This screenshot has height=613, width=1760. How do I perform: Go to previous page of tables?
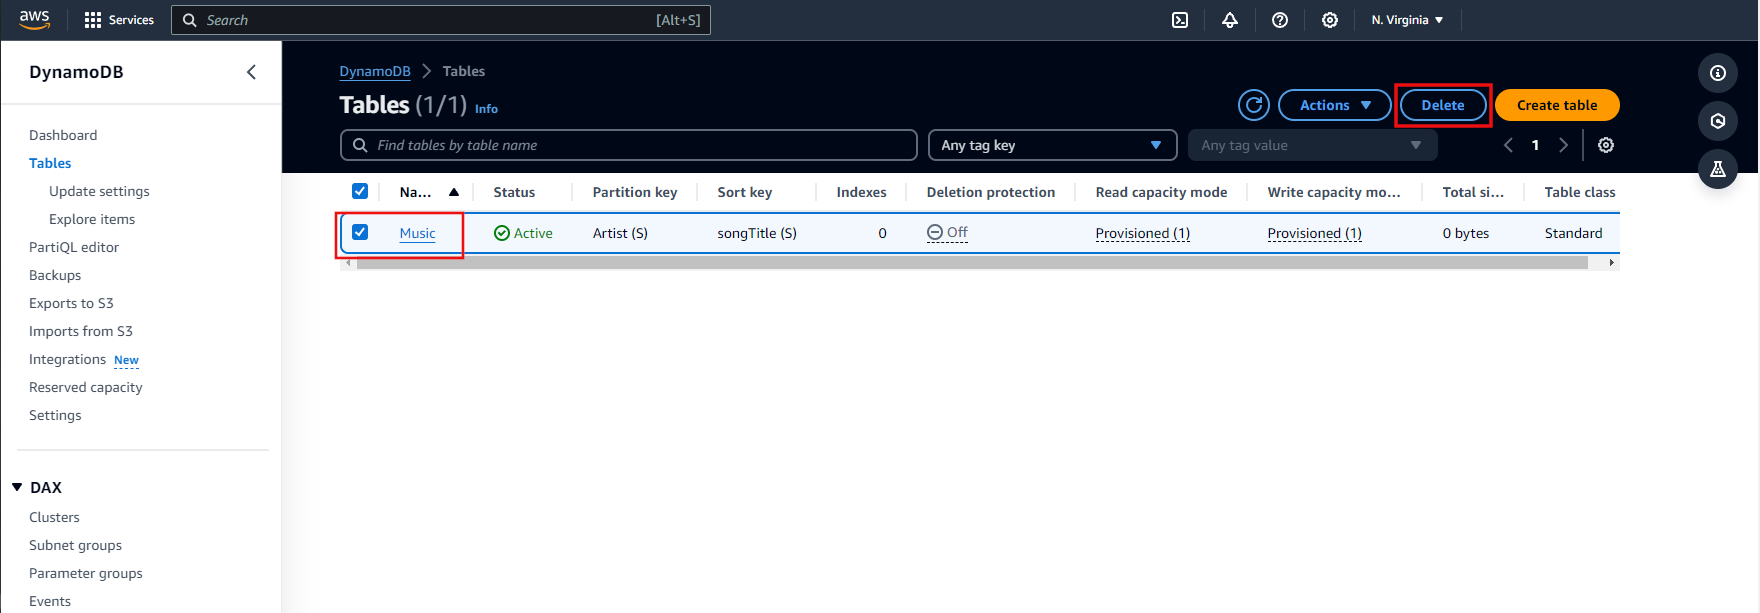click(1508, 145)
